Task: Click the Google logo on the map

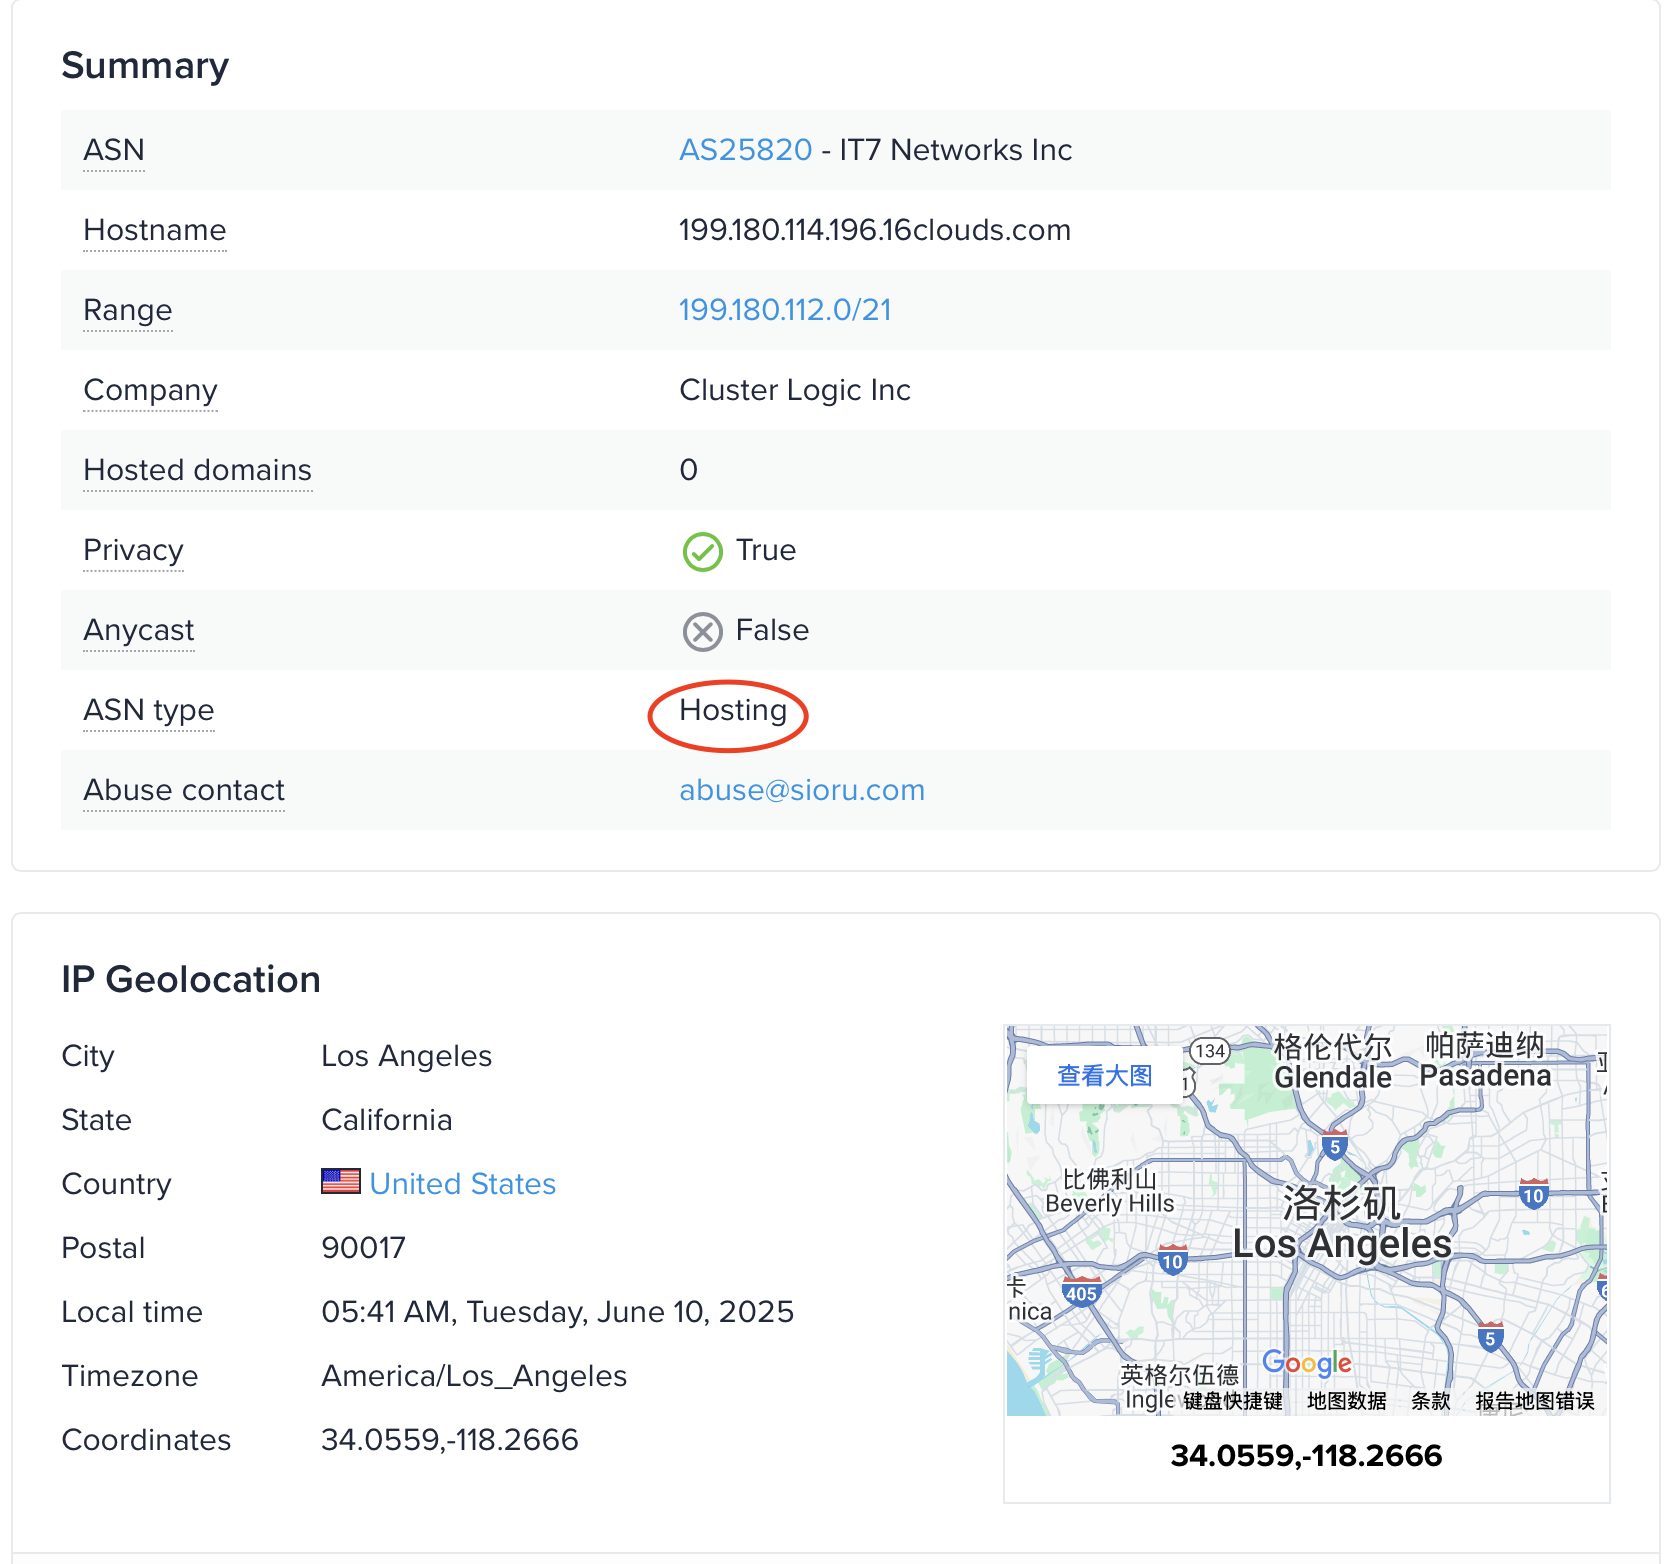Action: tap(1306, 1362)
